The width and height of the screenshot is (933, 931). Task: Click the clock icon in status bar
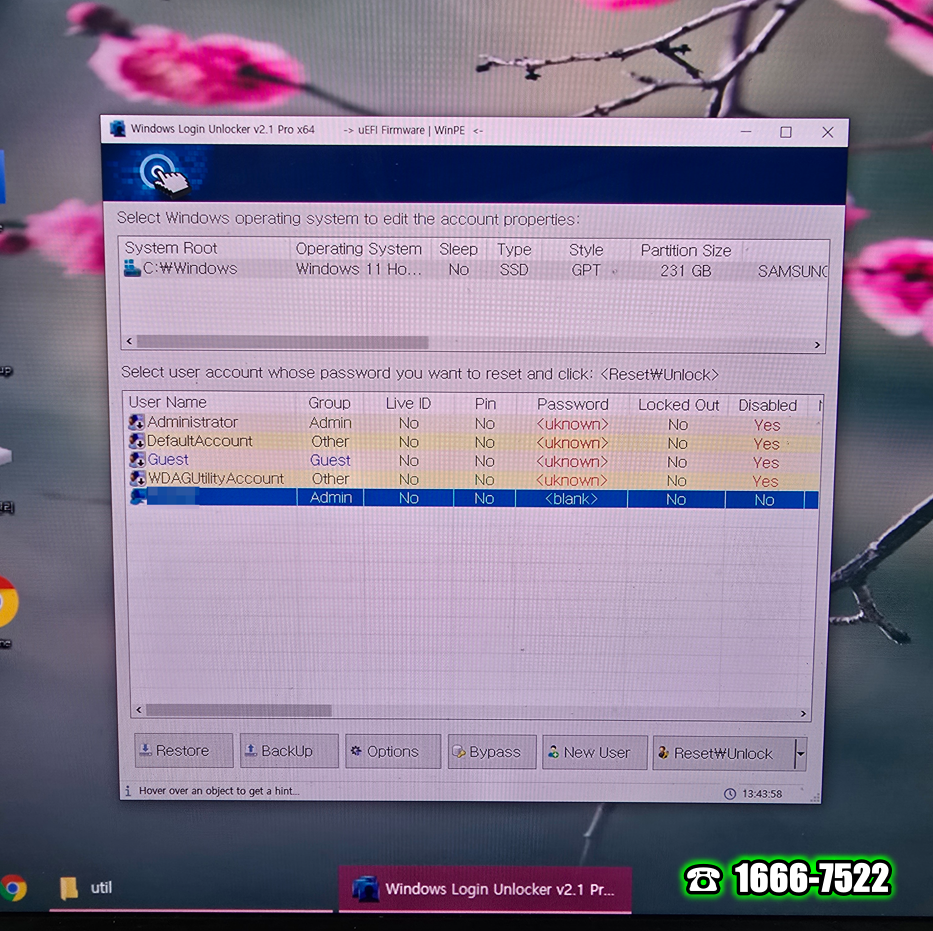(730, 794)
